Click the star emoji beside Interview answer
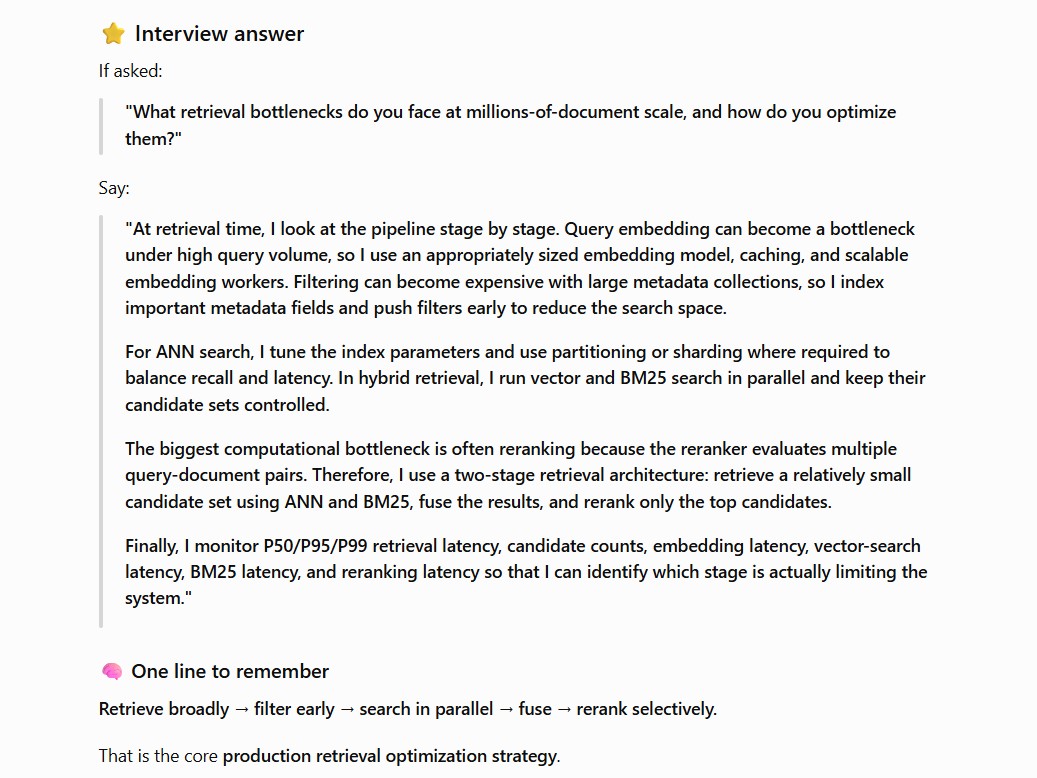 (x=113, y=34)
